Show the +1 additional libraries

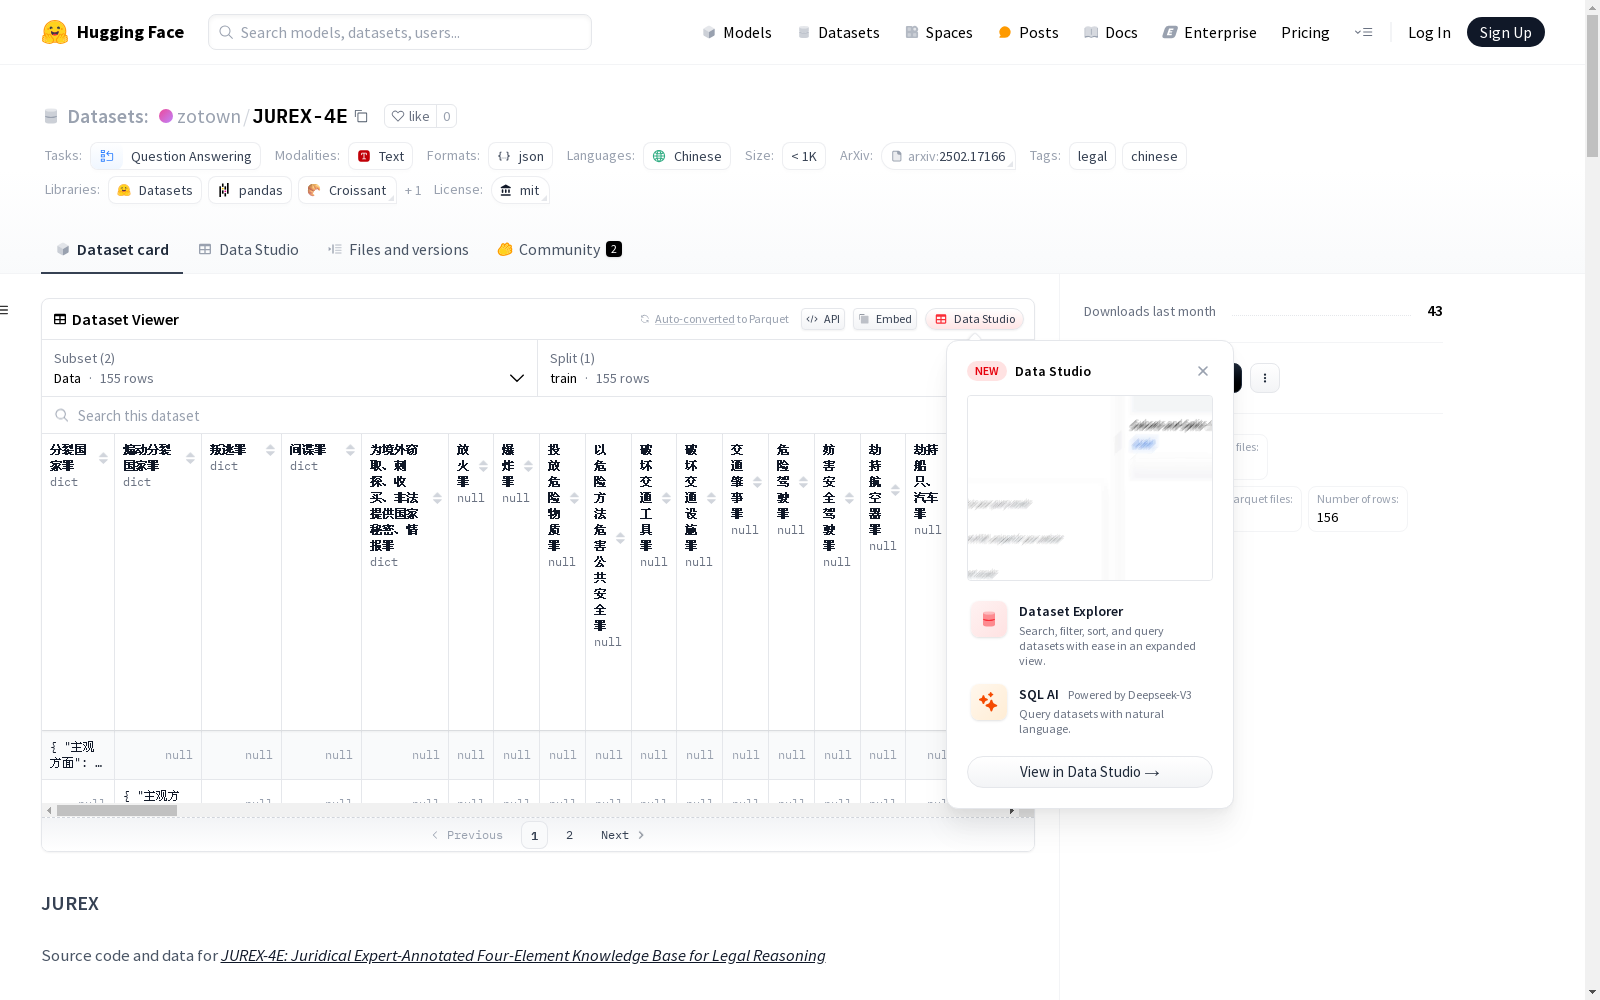(x=413, y=191)
